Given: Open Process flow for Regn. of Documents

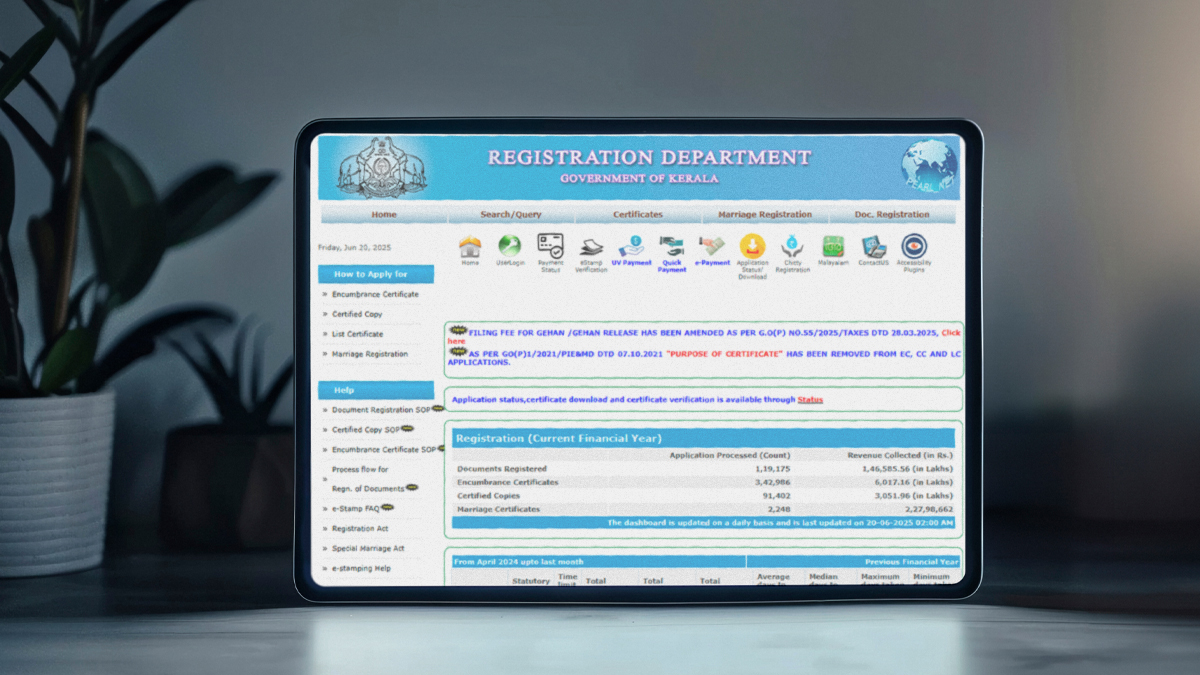Looking at the screenshot, I should [368, 479].
